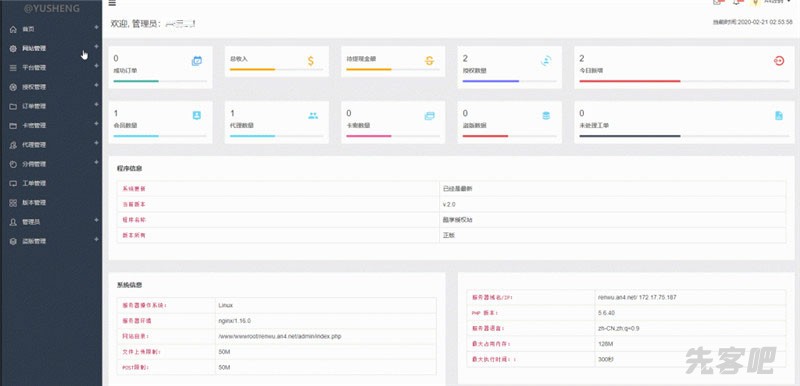Click the version value 'v 2.0'
The height and width of the screenshot is (386, 800).
pyautogui.click(x=449, y=204)
